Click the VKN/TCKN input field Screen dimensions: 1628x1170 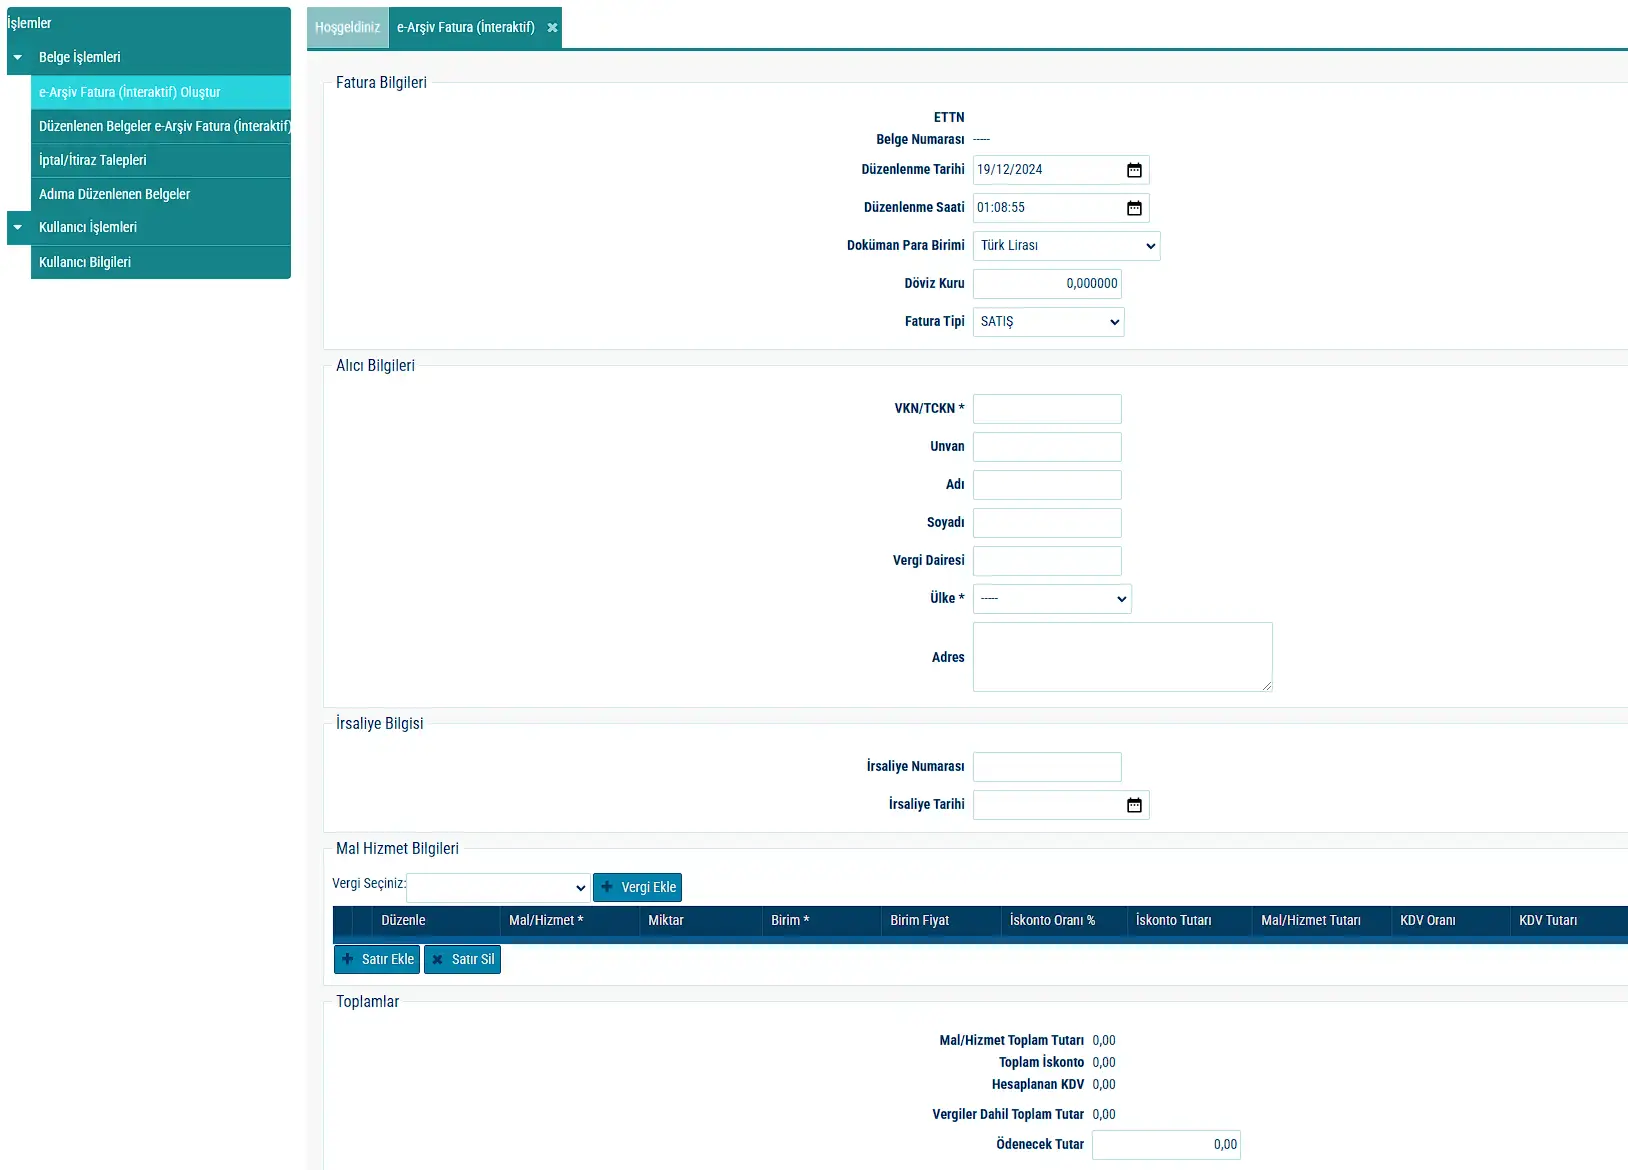[x=1047, y=409]
